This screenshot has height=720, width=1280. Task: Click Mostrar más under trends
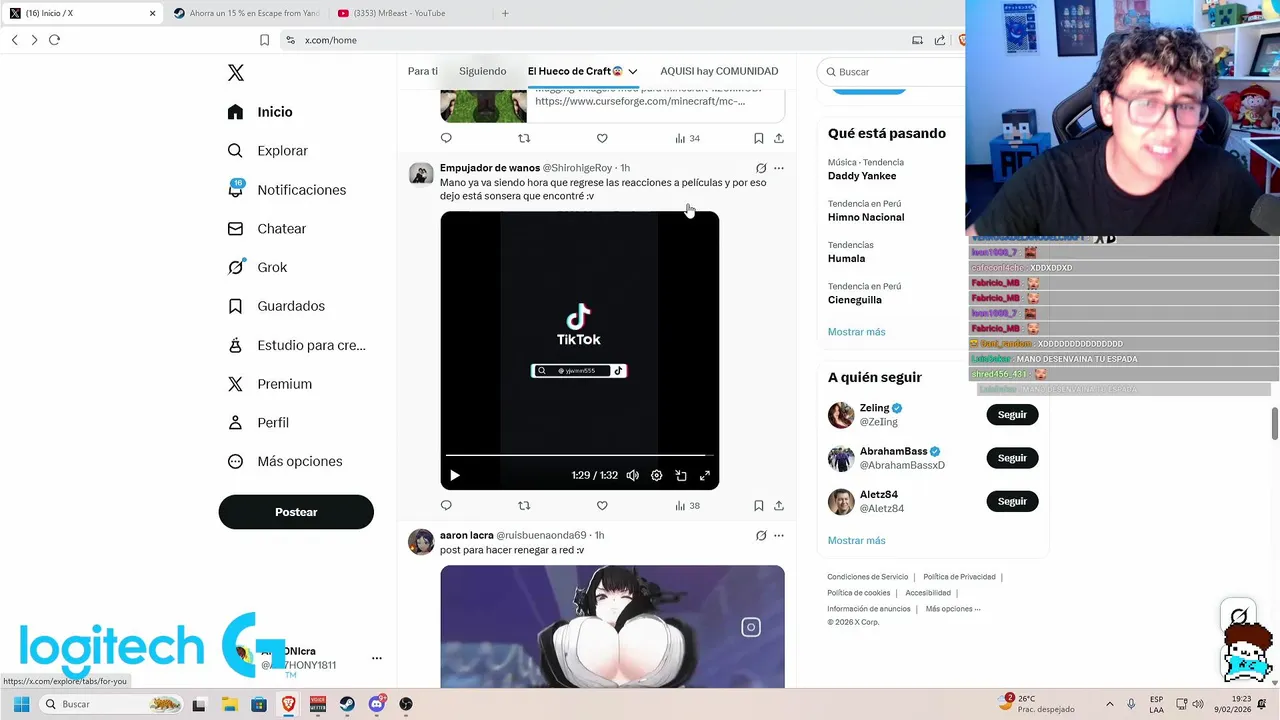[856, 332]
